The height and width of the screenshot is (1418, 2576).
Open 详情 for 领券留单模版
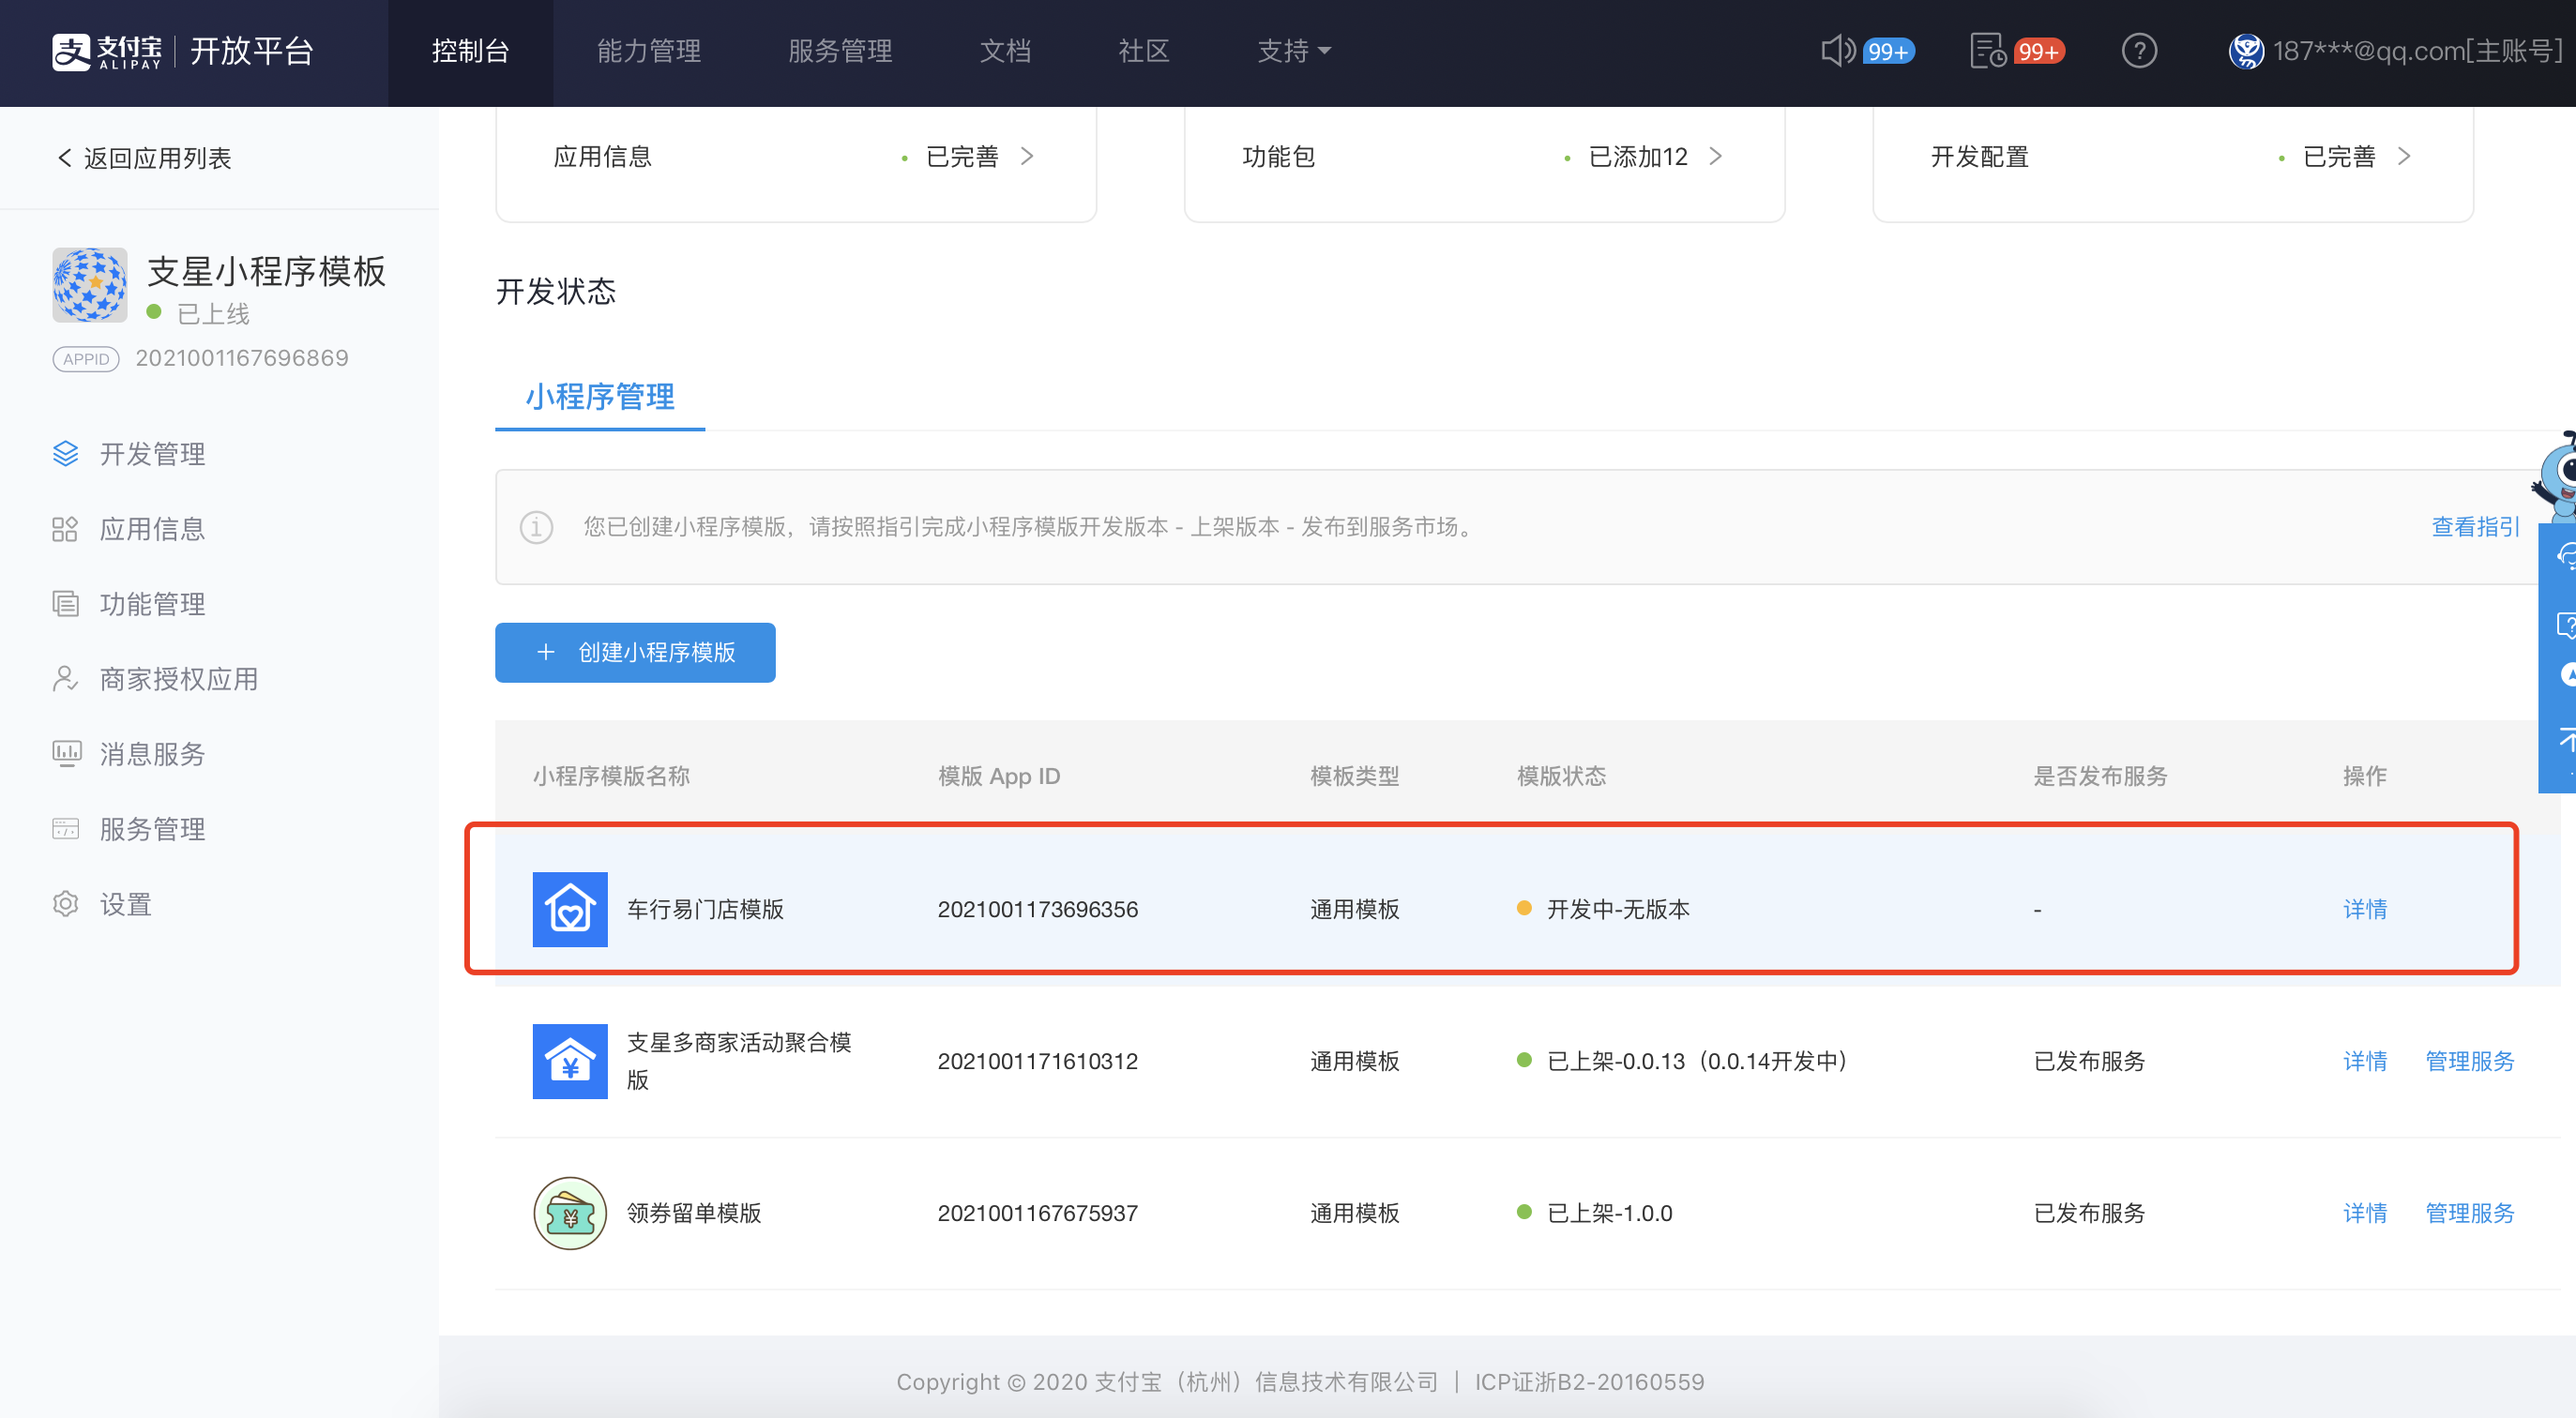point(2365,1213)
